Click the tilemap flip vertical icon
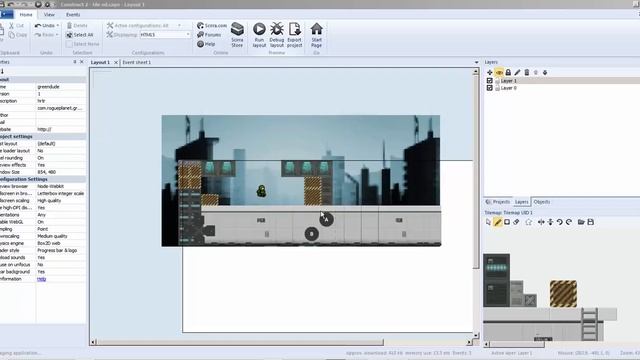The width and height of the screenshot is (640, 360). 550,222
